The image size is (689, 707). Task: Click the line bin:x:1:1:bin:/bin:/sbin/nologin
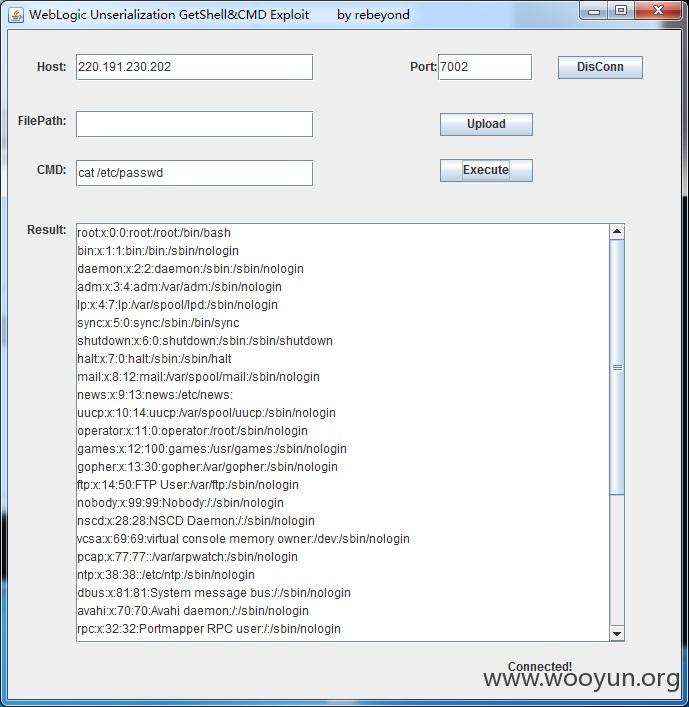(x=158, y=251)
